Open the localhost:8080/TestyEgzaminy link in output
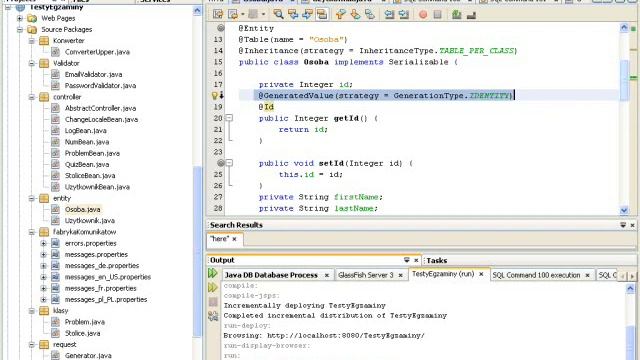640x360 pixels. pos(346,336)
